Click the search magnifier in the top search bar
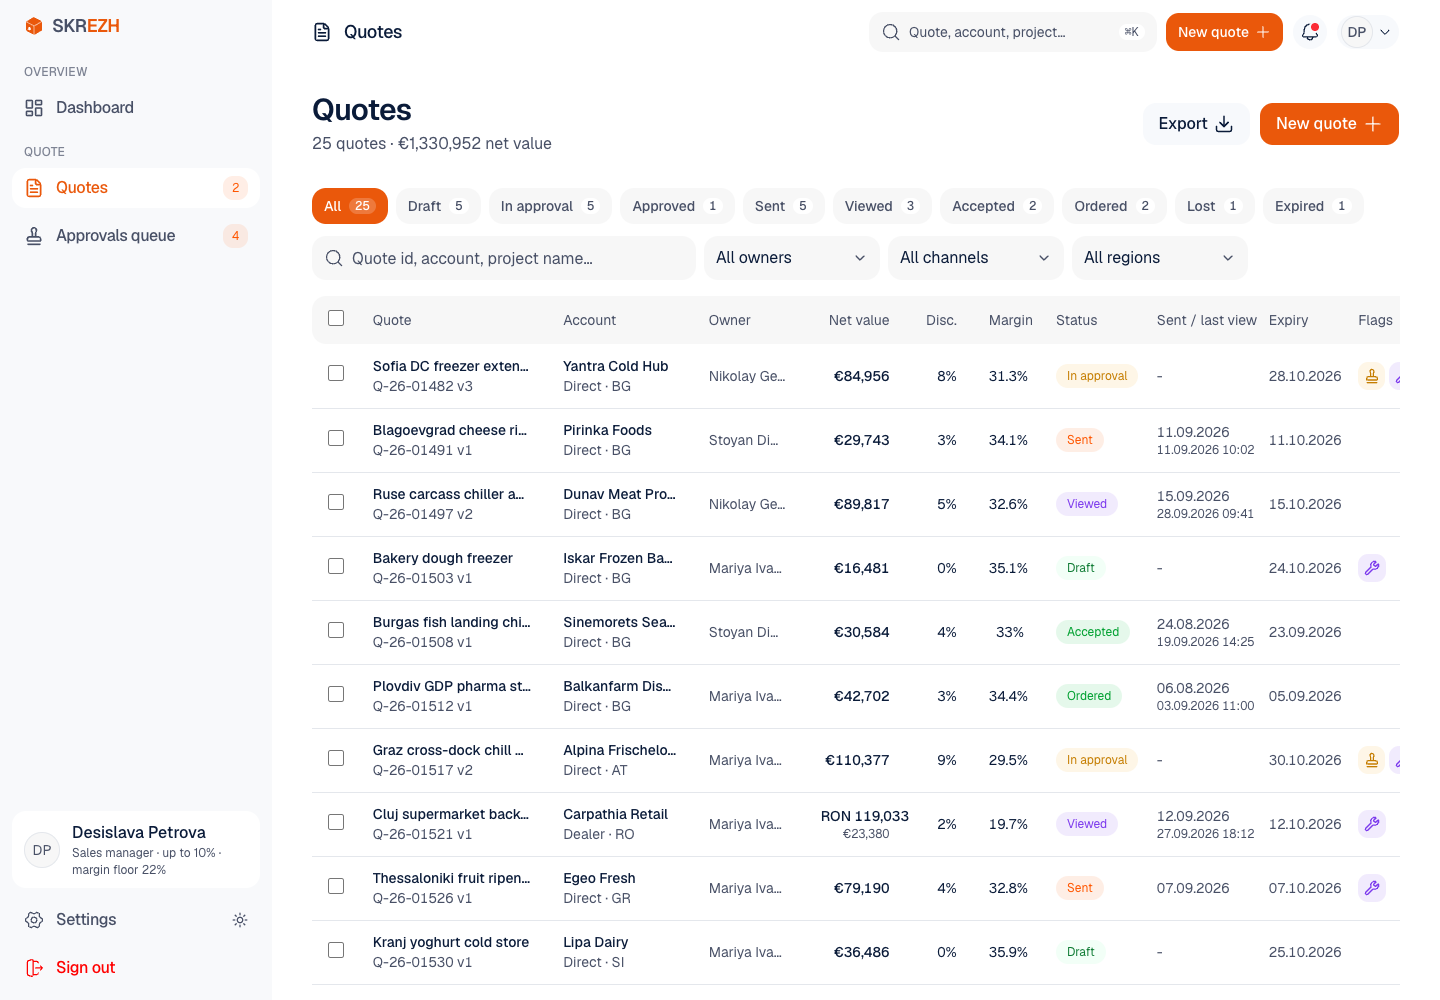This screenshot has height=1000, width=1440. click(891, 32)
